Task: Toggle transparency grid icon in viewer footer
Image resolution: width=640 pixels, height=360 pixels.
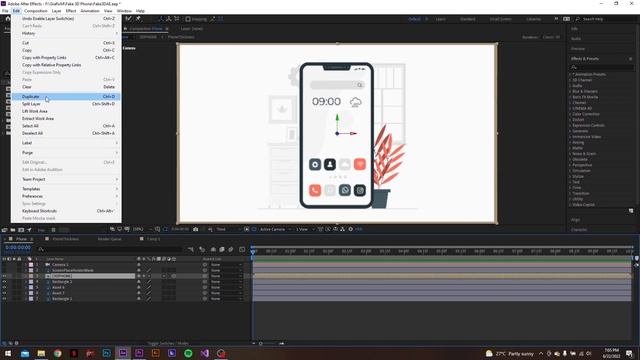Action: click(254, 229)
